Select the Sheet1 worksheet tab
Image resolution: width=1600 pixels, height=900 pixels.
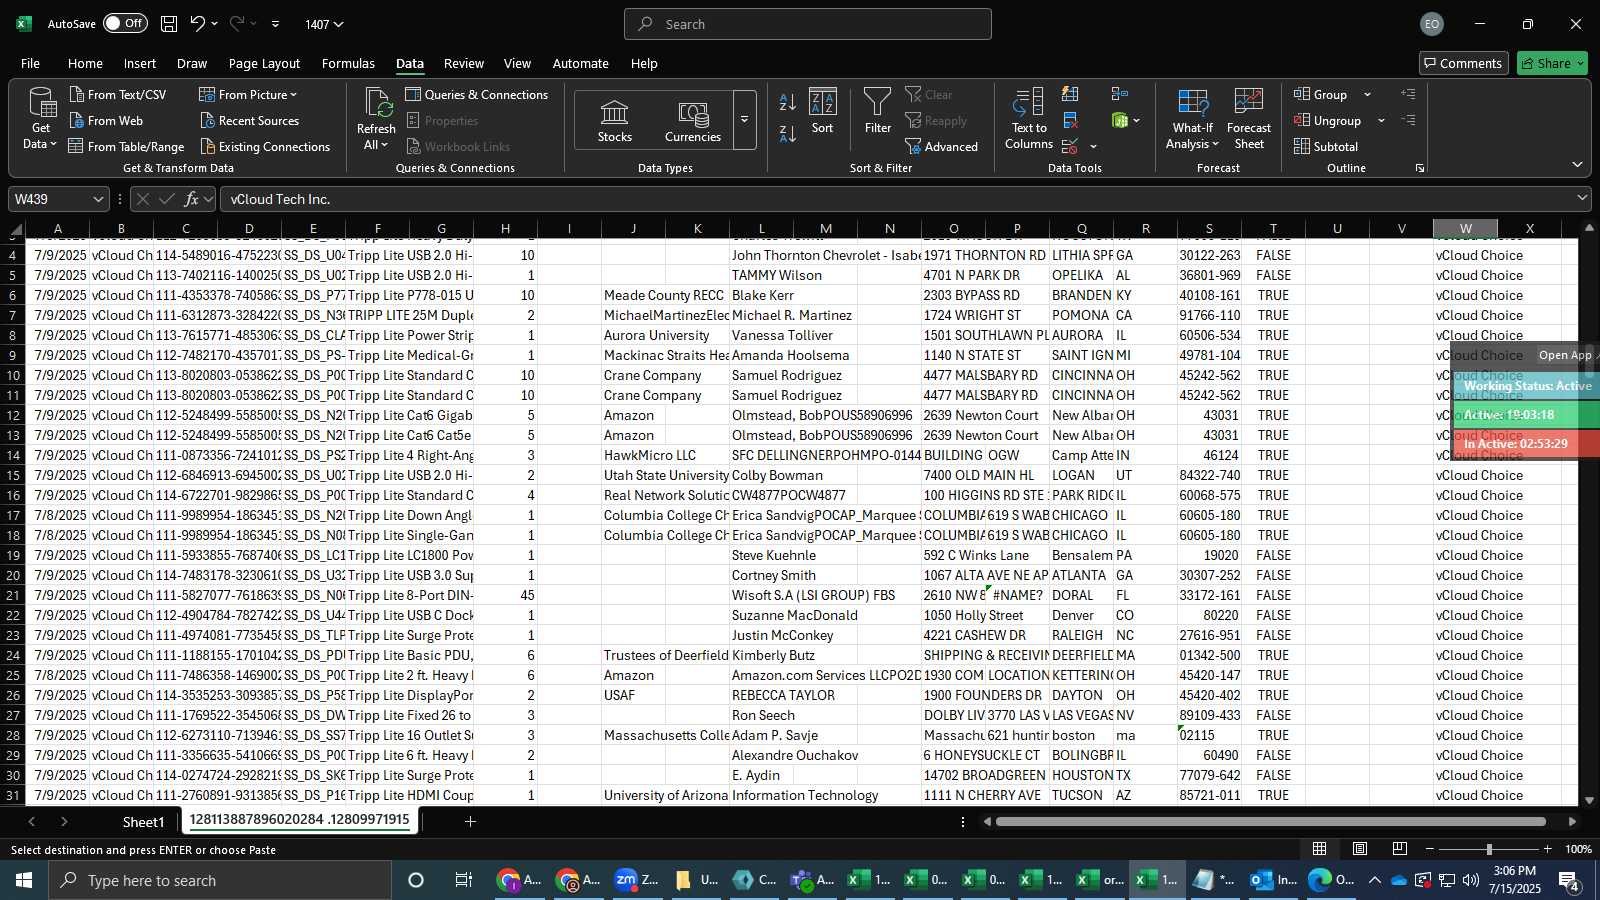(x=143, y=822)
